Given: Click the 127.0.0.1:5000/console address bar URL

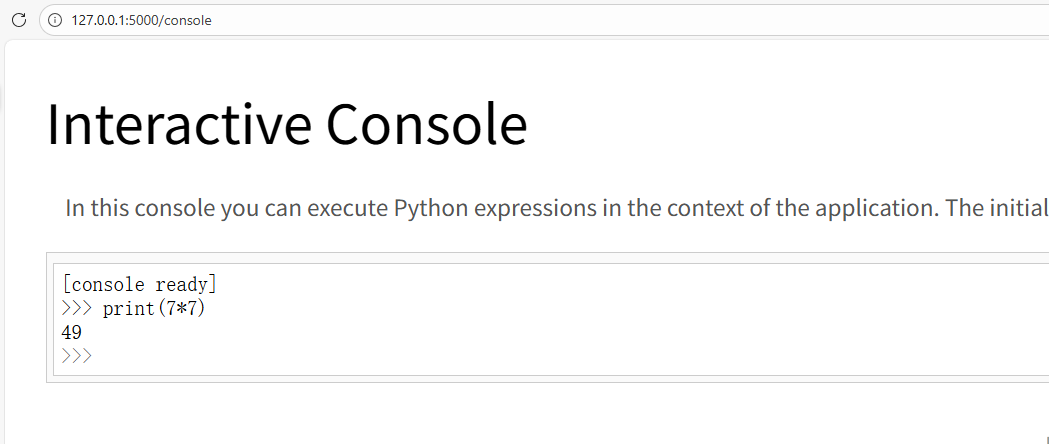Looking at the screenshot, I should click(141, 20).
